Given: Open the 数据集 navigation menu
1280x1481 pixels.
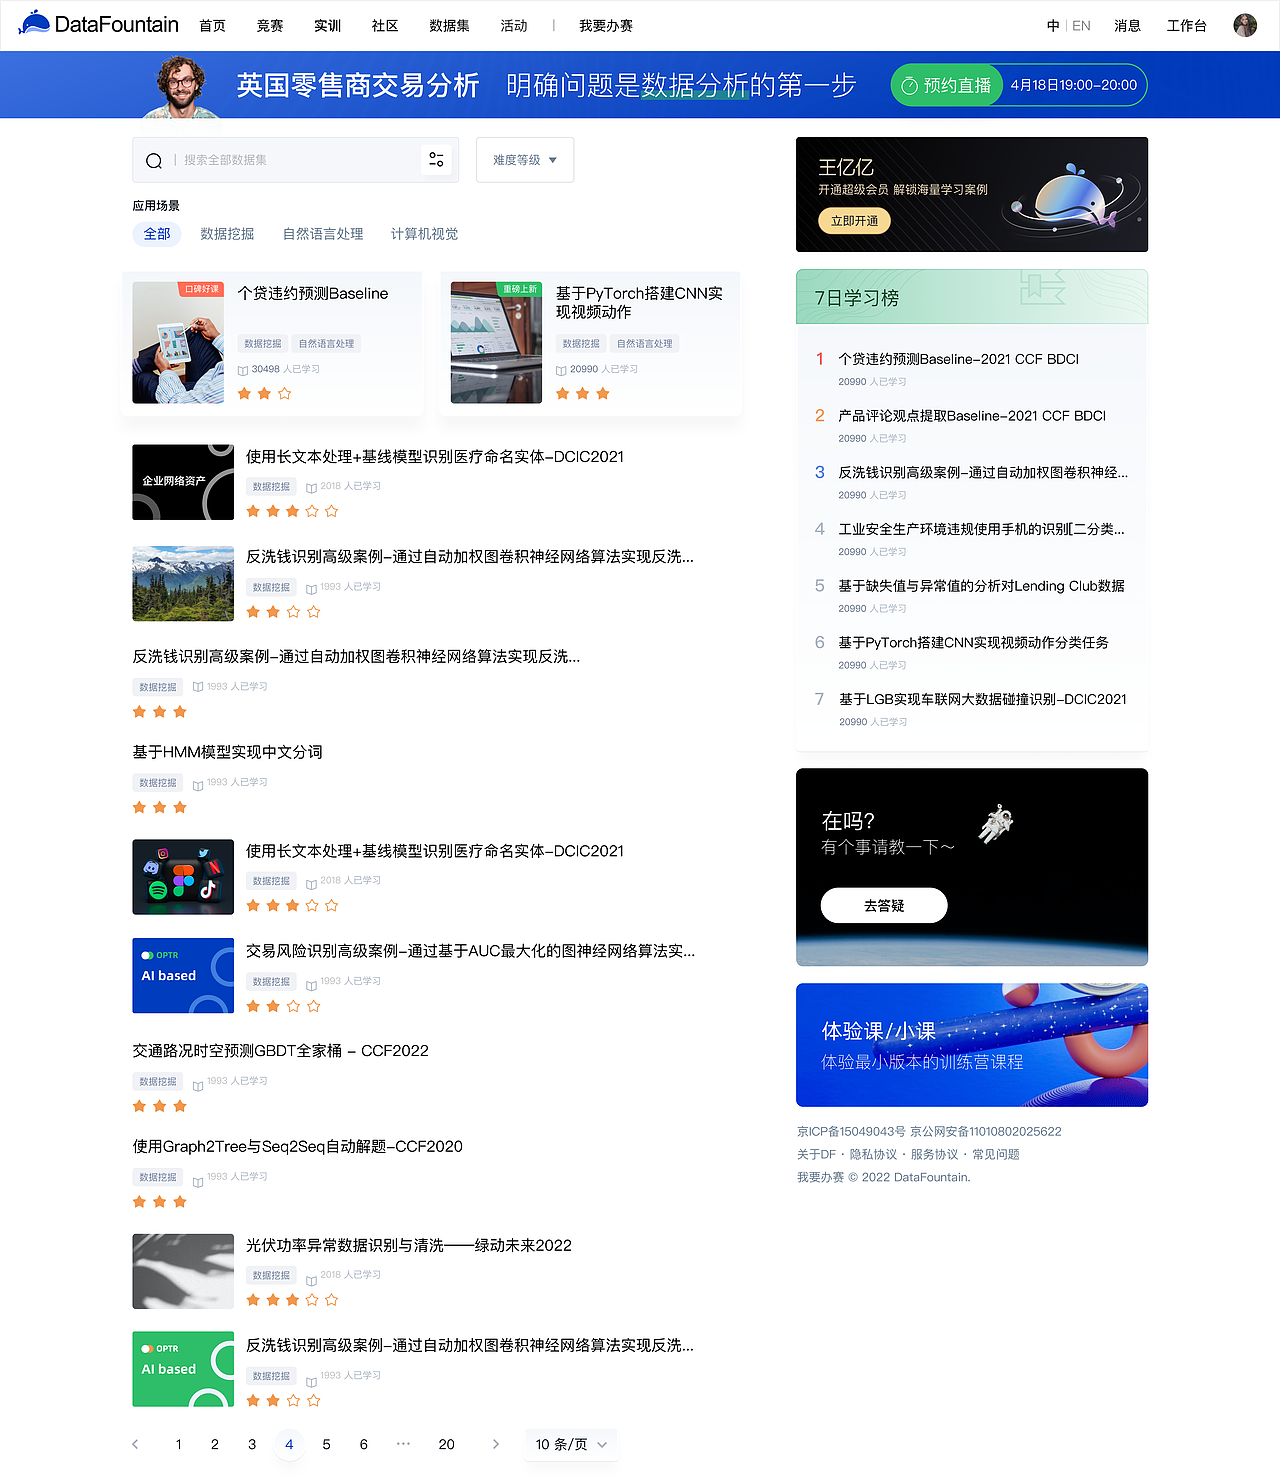Looking at the screenshot, I should (448, 25).
